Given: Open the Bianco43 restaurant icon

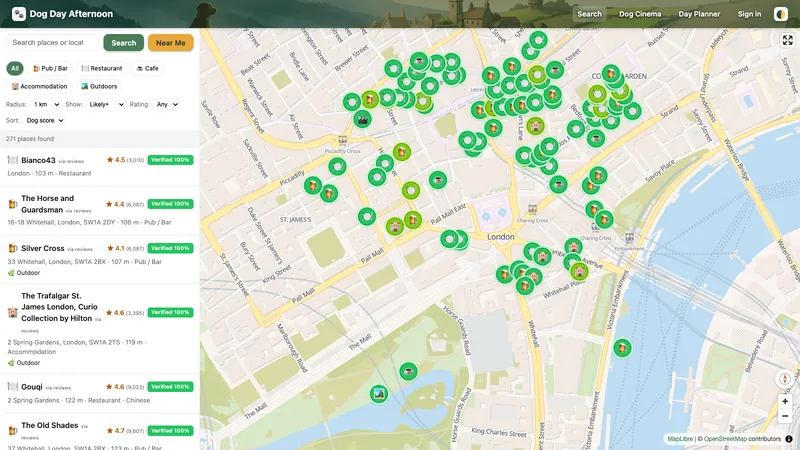Looking at the screenshot, I should click(13, 160).
